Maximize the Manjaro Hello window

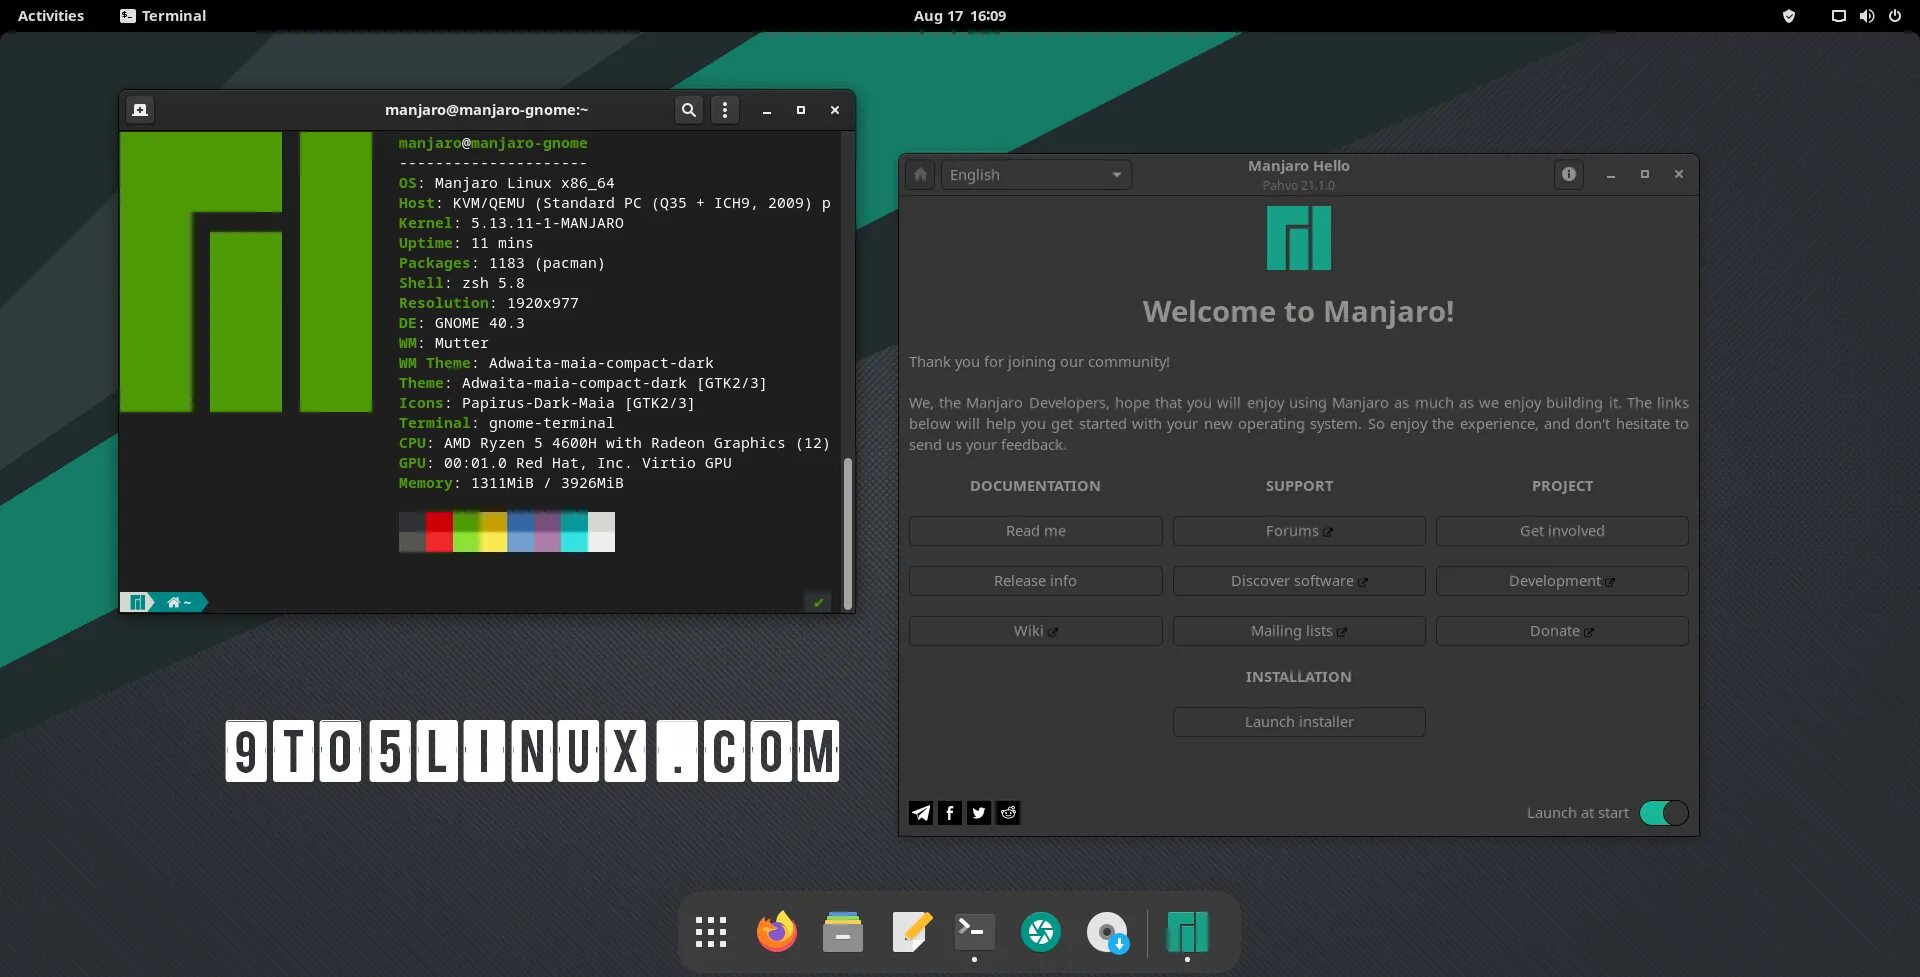pyautogui.click(x=1645, y=175)
